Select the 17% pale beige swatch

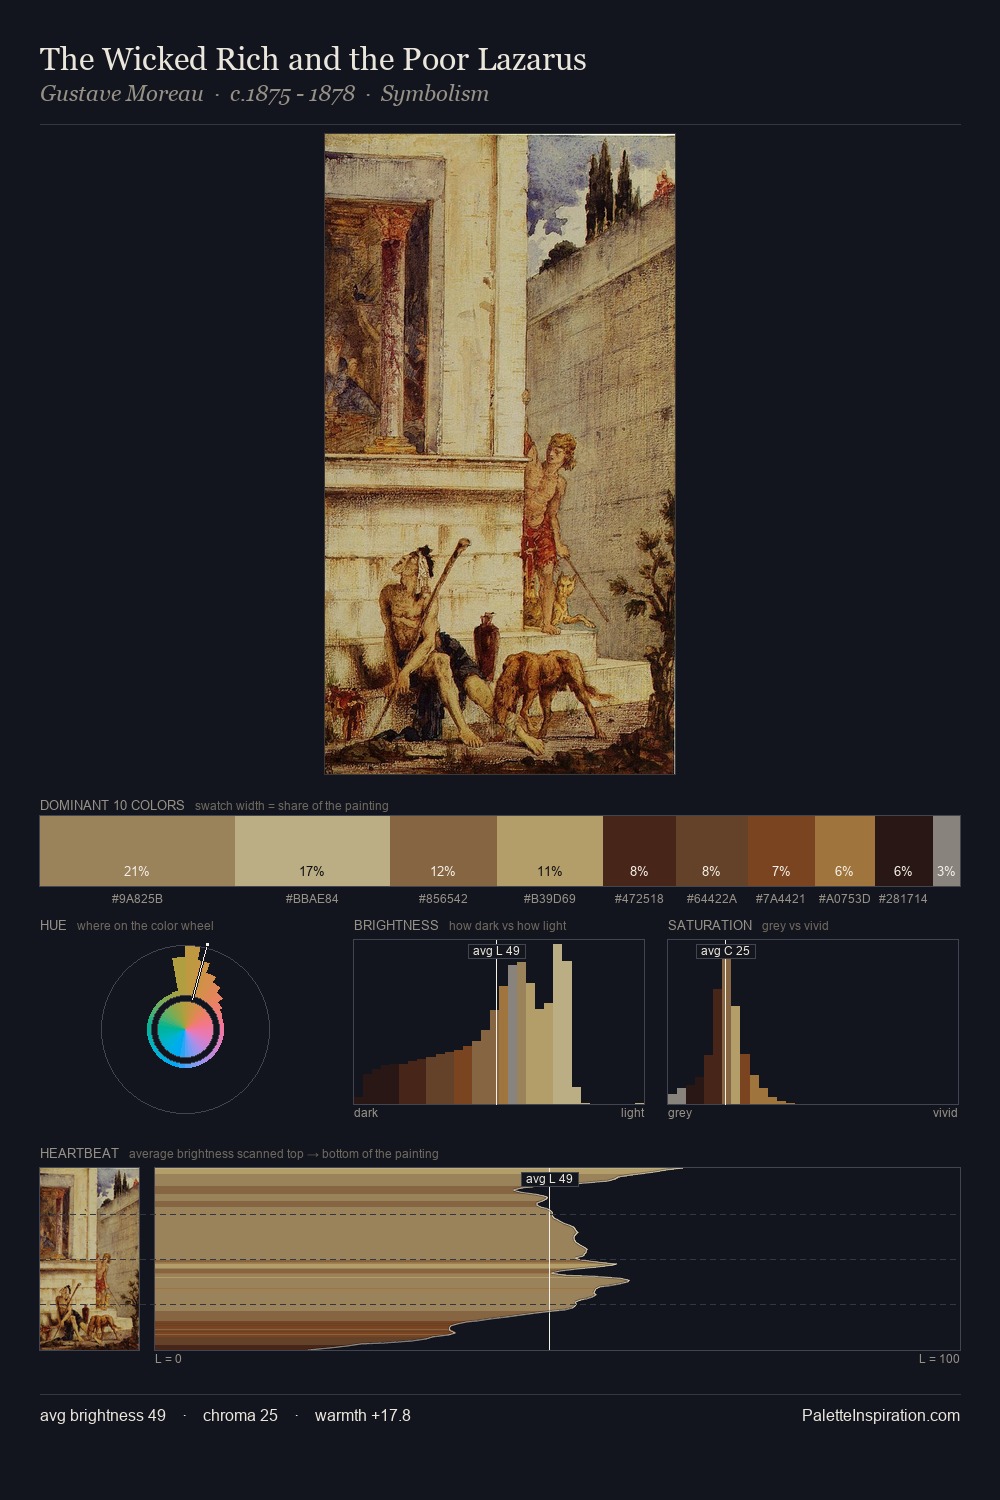point(312,851)
